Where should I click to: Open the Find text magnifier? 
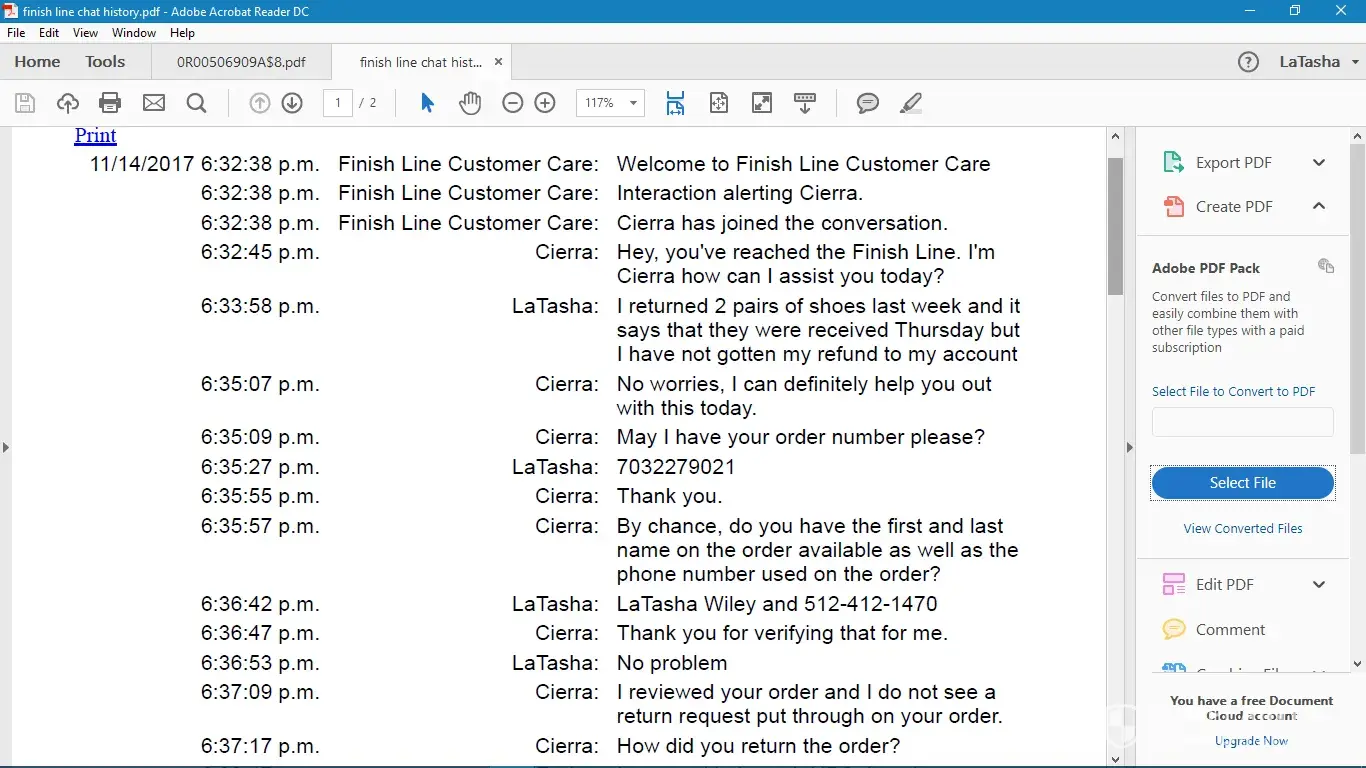(x=196, y=103)
